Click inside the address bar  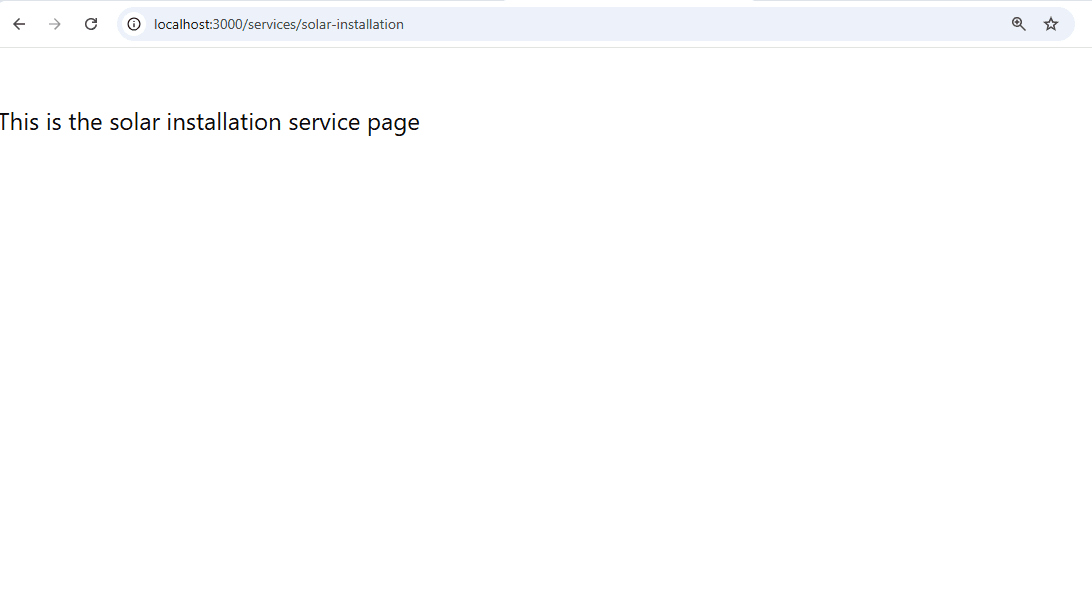click(500, 23)
